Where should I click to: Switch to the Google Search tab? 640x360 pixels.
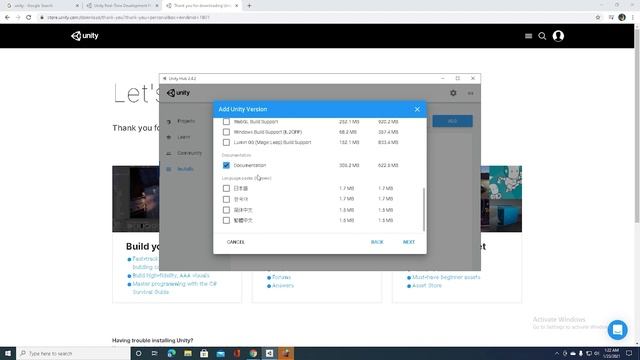click(41, 6)
